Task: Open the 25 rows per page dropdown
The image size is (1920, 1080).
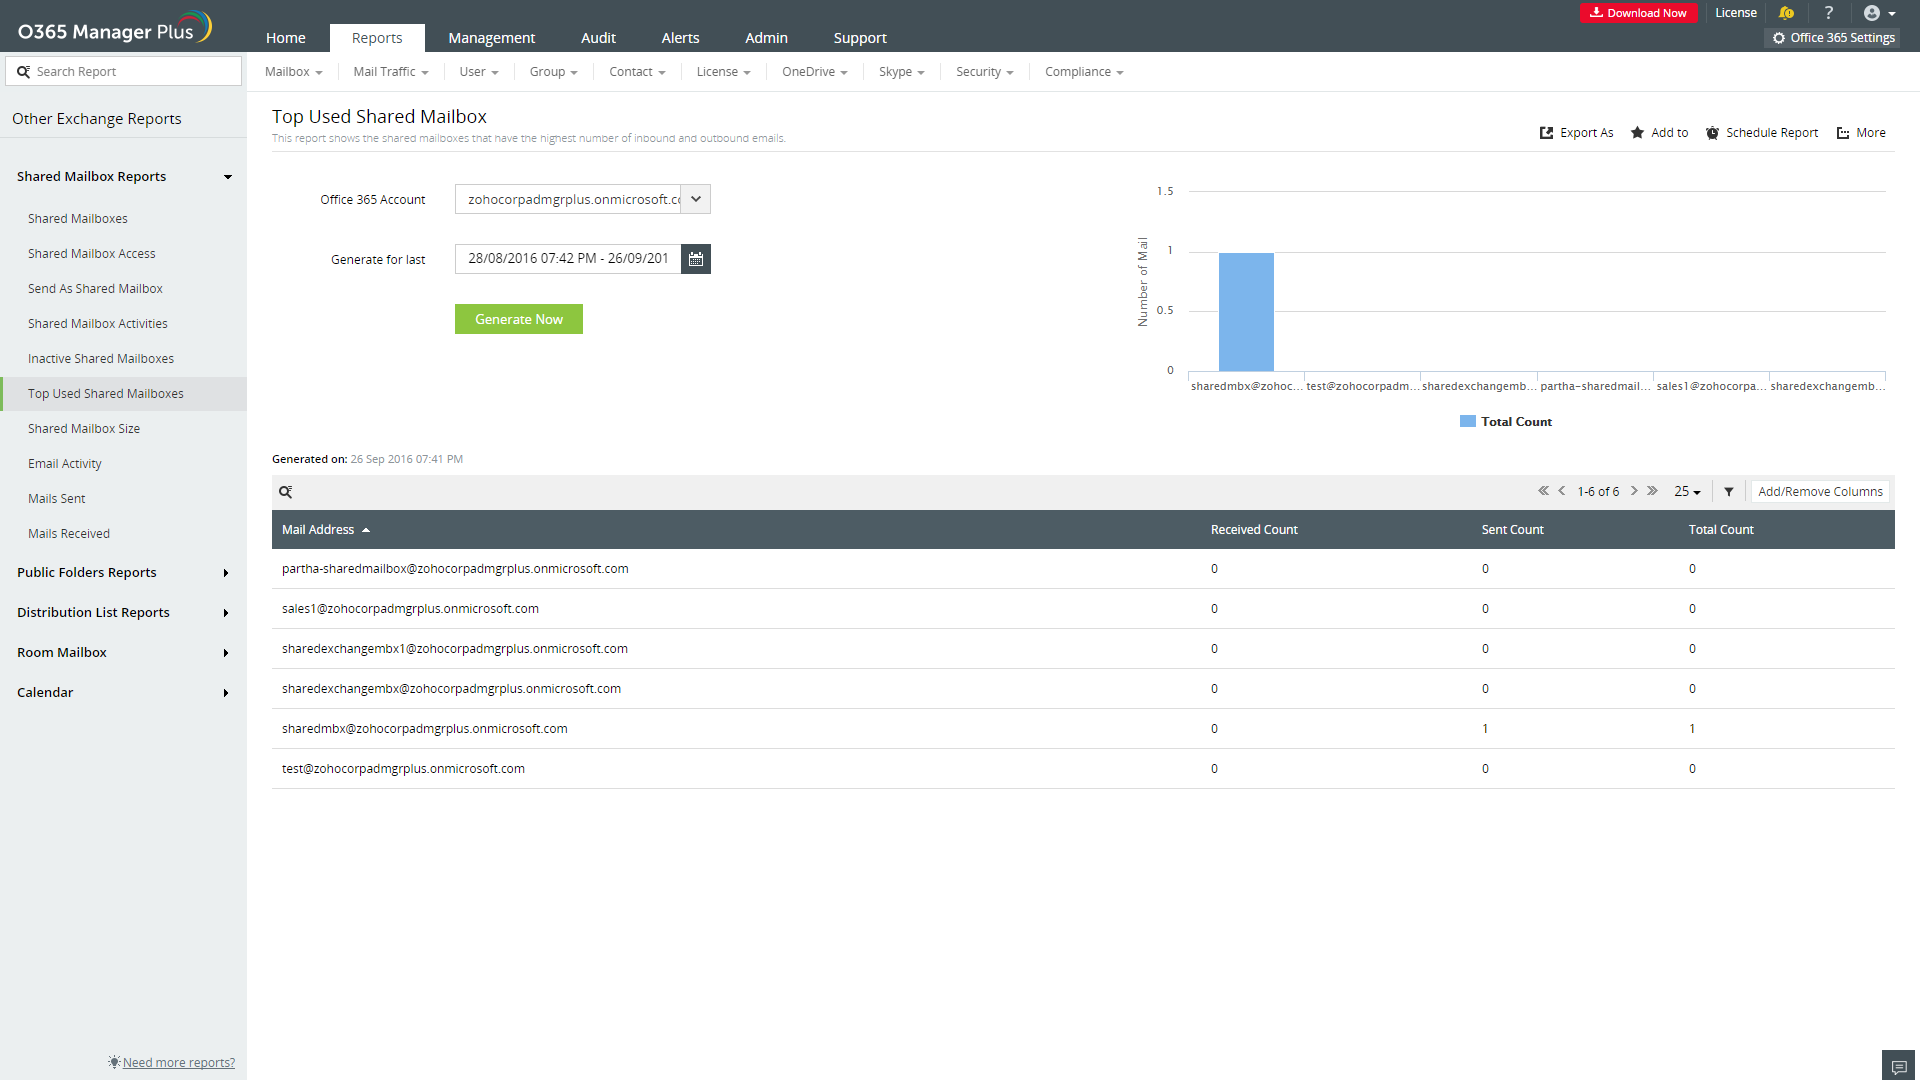Action: coord(1687,492)
